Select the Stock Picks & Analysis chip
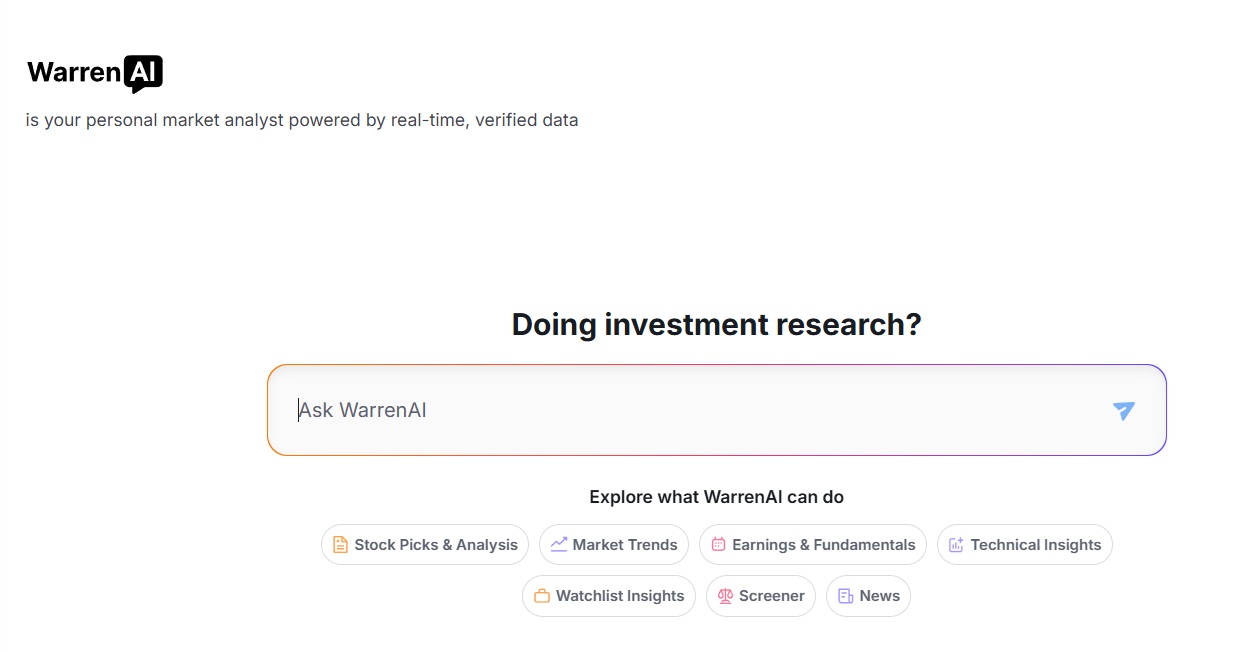Image resolution: width=1242 pixels, height=652 pixels. pos(425,545)
